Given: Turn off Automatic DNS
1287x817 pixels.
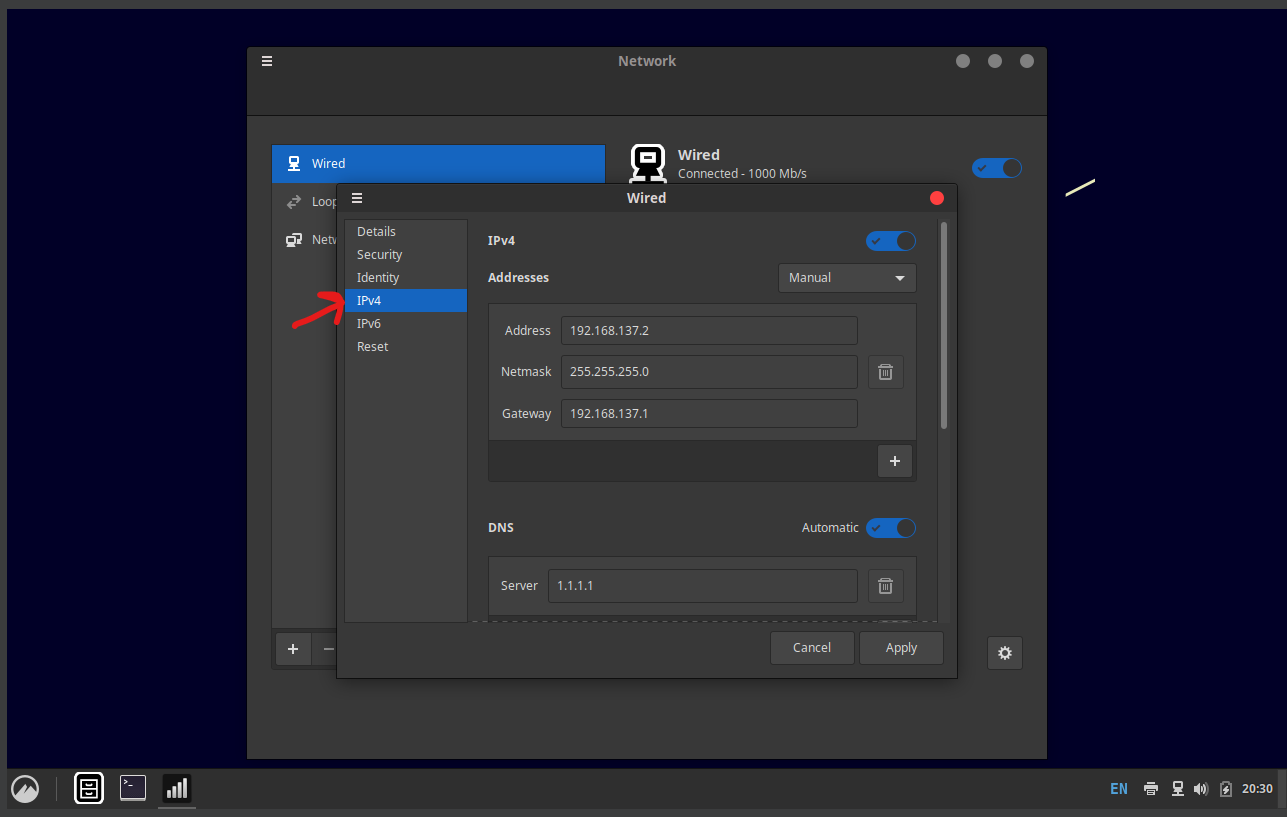Looking at the screenshot, I should [x=890, y=528].
